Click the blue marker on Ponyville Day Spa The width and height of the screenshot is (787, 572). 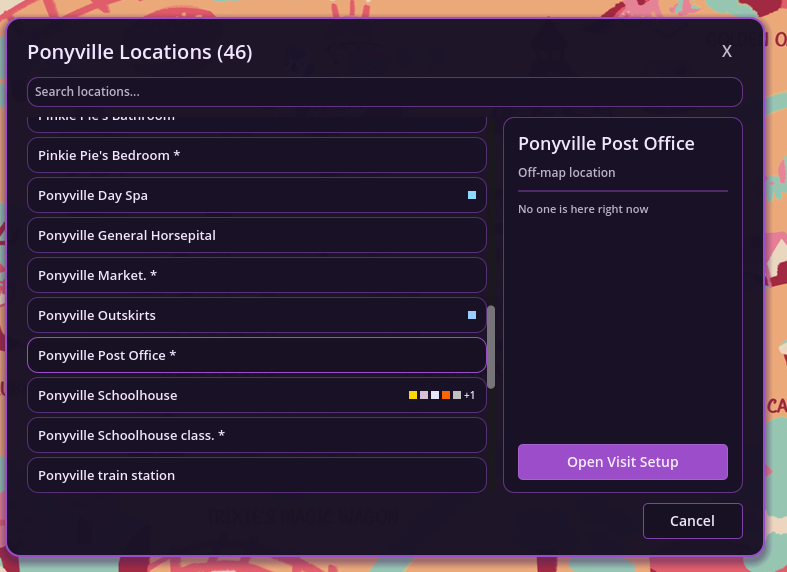click(472, 195)
